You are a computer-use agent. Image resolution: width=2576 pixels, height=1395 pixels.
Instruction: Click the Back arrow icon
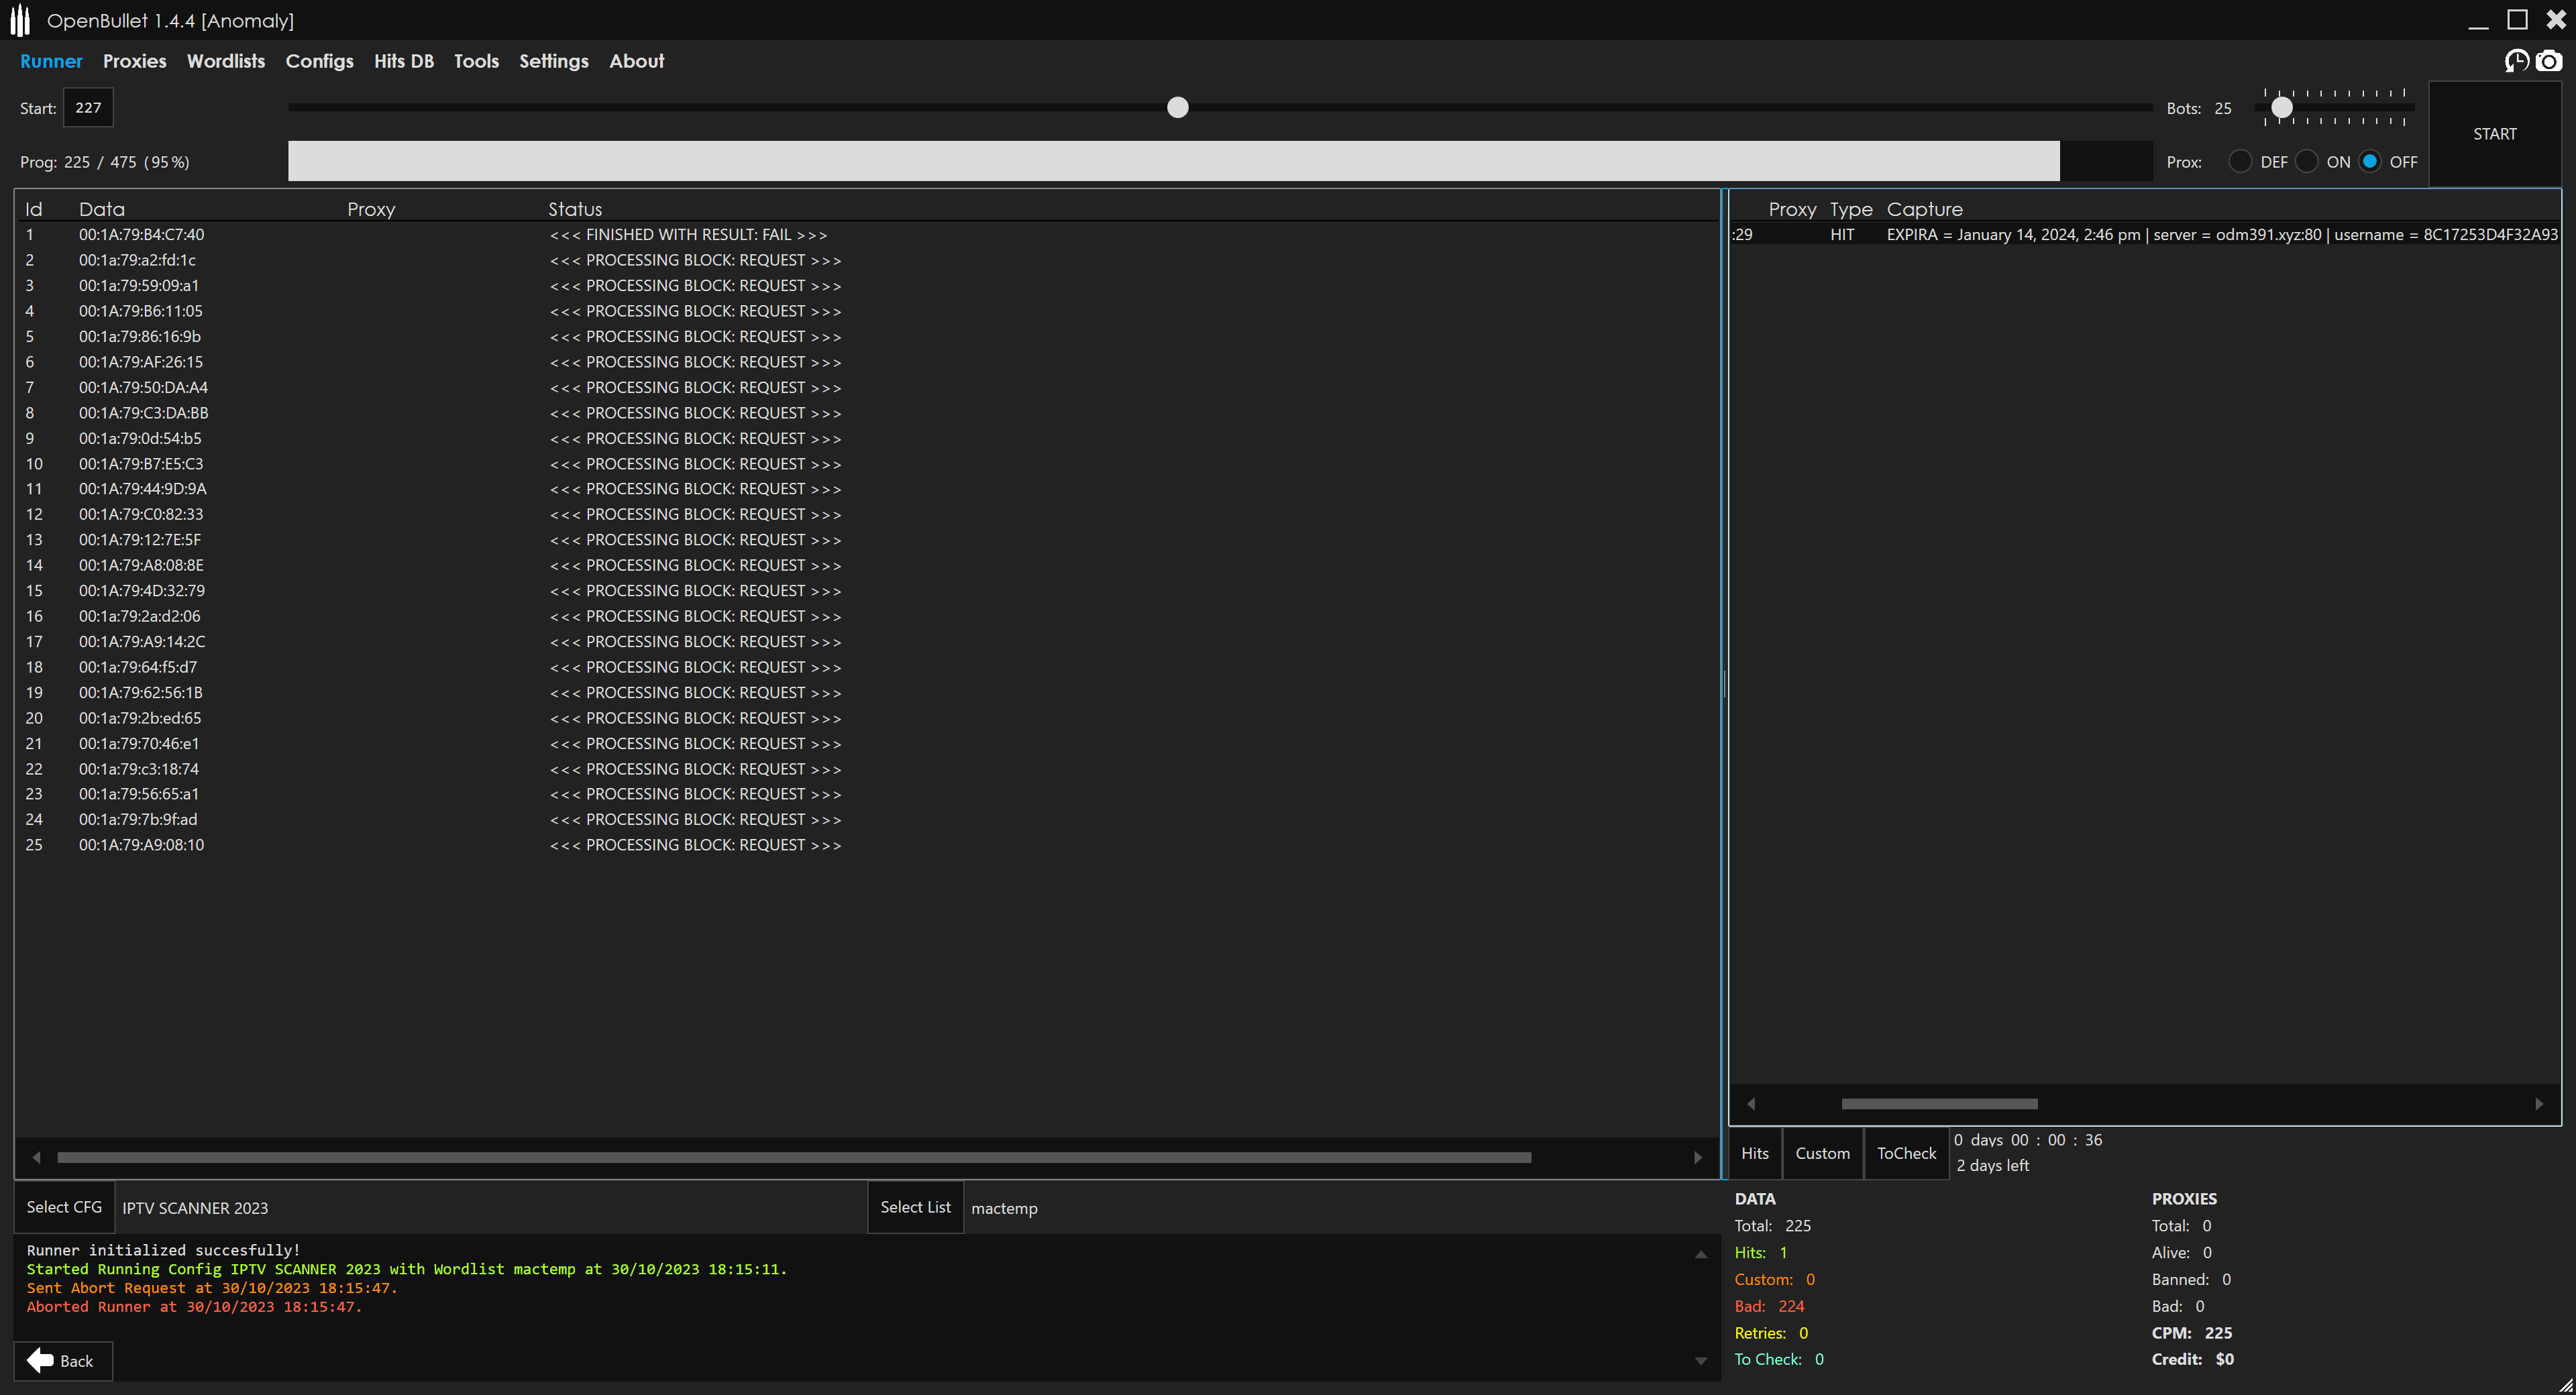pyautogui.click(x=41, y=1360)
